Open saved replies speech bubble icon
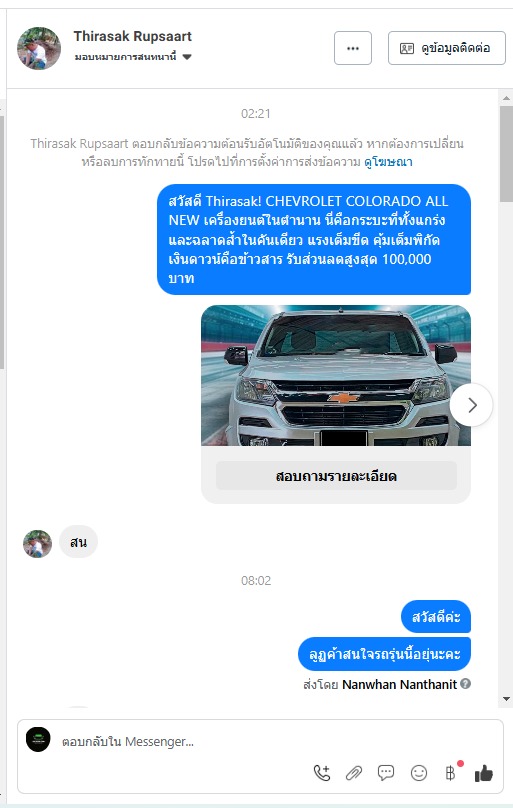Screen dimensions: 513x808 pos(386,772)
